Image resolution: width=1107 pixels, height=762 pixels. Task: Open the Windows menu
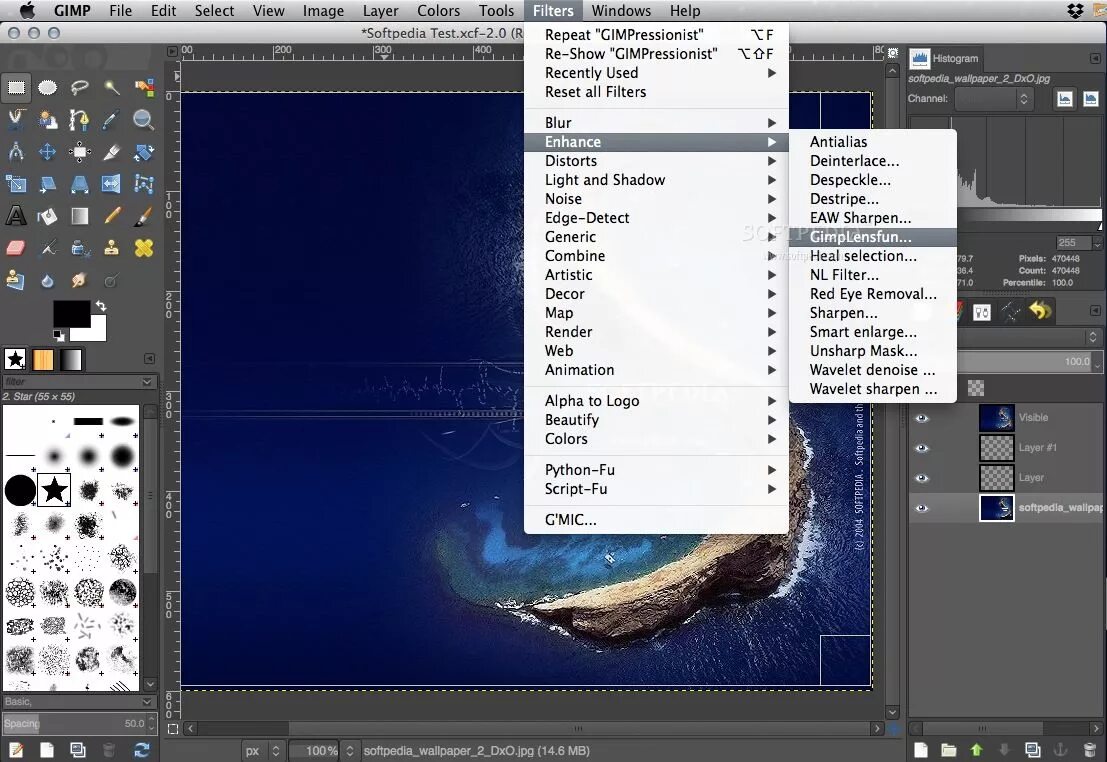click(x=621, y=11)
